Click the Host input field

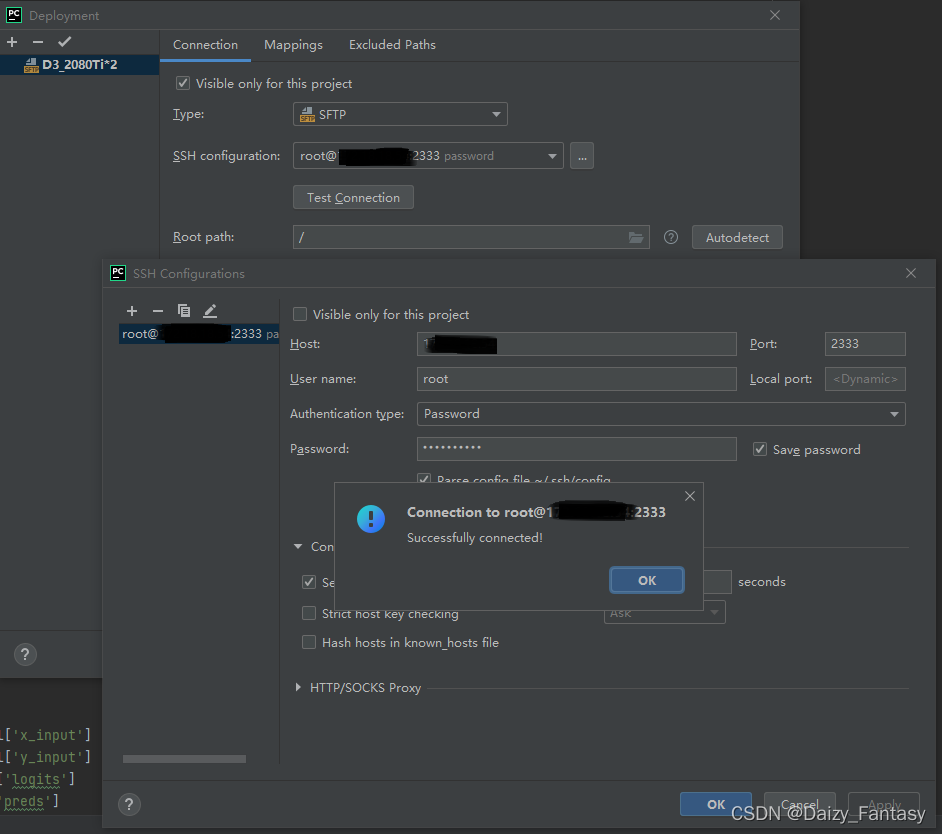(x=577, y=344)
